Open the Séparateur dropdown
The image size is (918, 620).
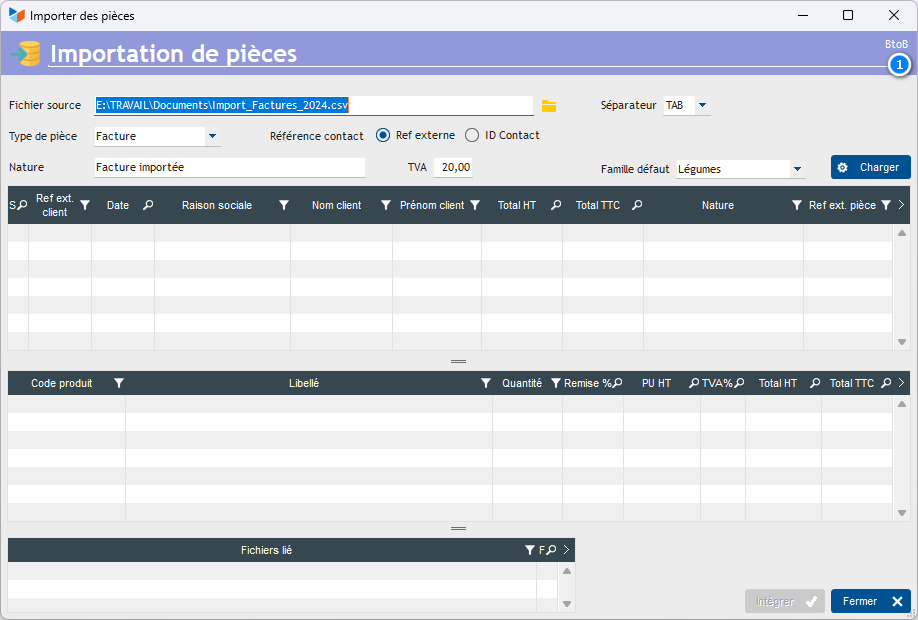(x=702, y=105)
